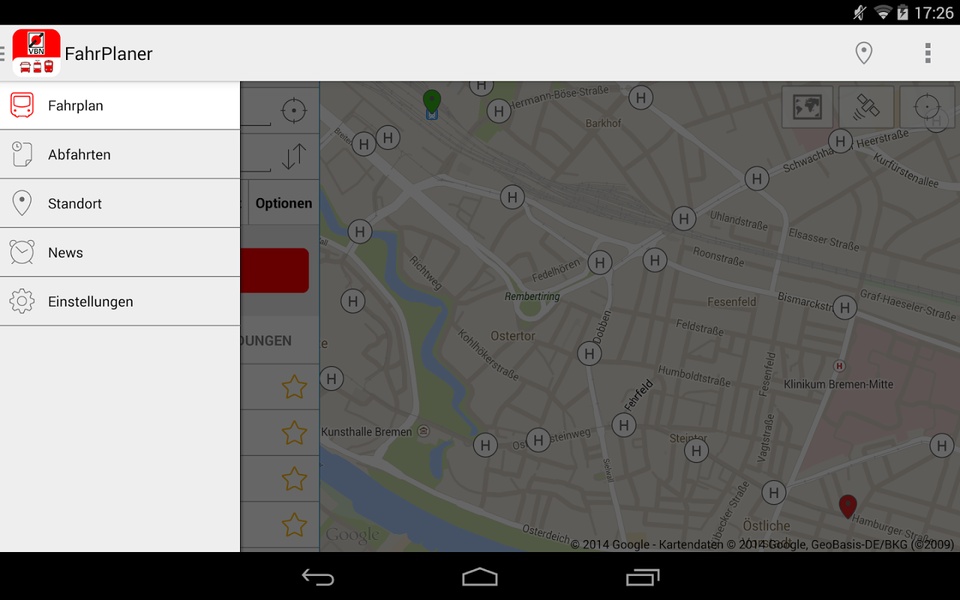
Task: Open the News drawer item
Action: click(x=120, y=252)
